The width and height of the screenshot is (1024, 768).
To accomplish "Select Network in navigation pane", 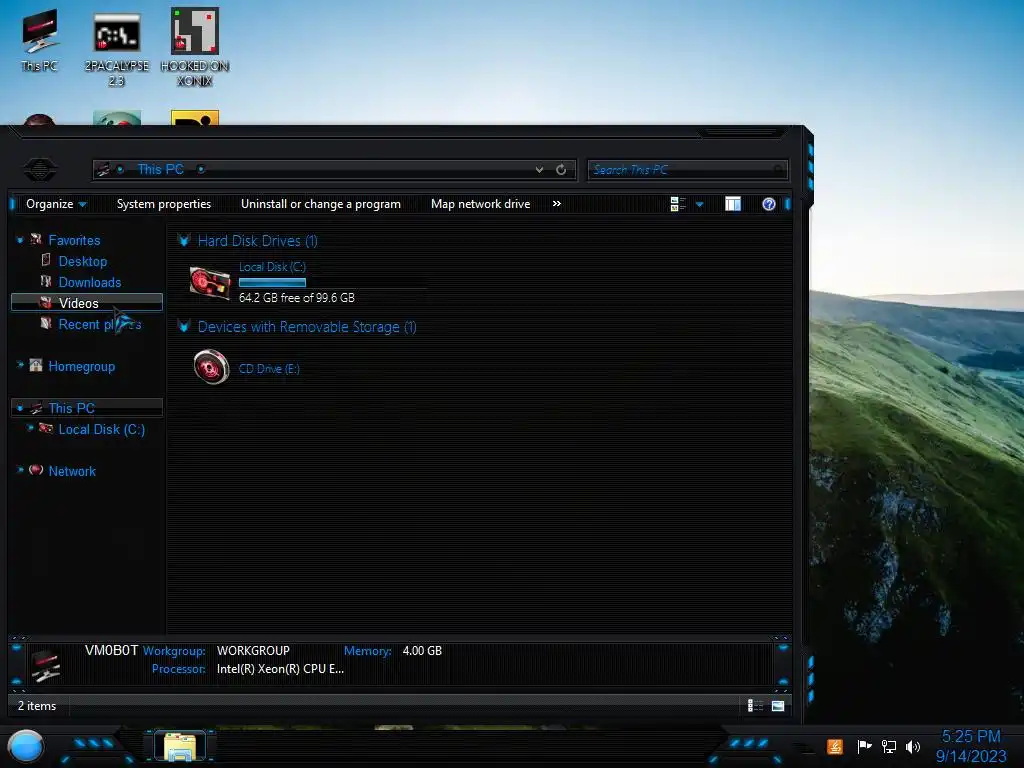I will point(72,471).
